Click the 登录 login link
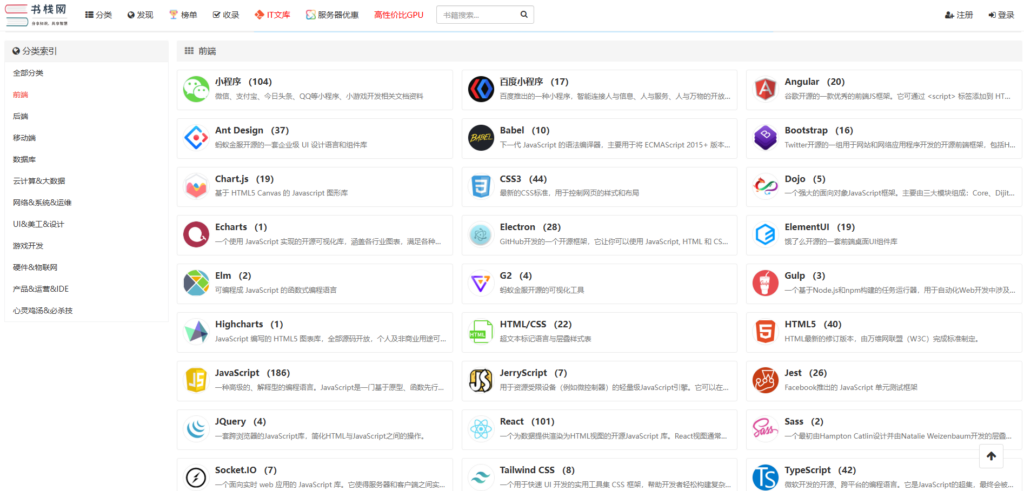 (x=1000, y=15)
